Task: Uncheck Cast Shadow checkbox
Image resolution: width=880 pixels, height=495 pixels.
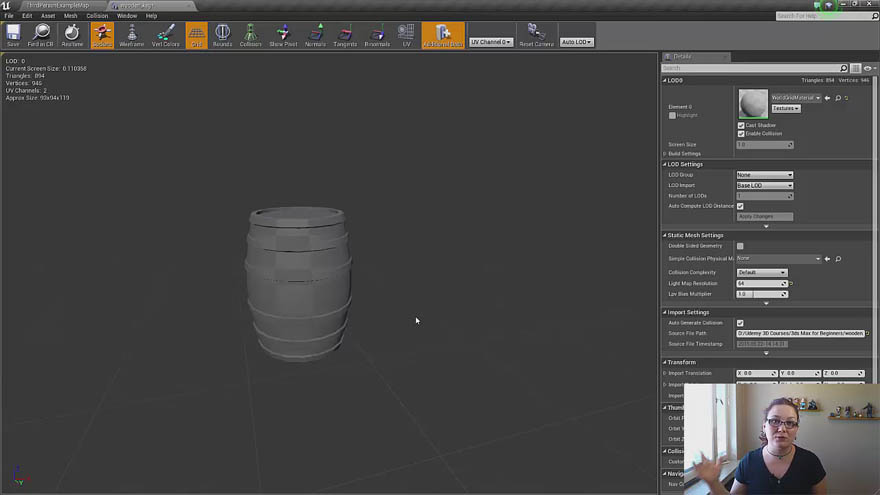Action: pos(741,125)
